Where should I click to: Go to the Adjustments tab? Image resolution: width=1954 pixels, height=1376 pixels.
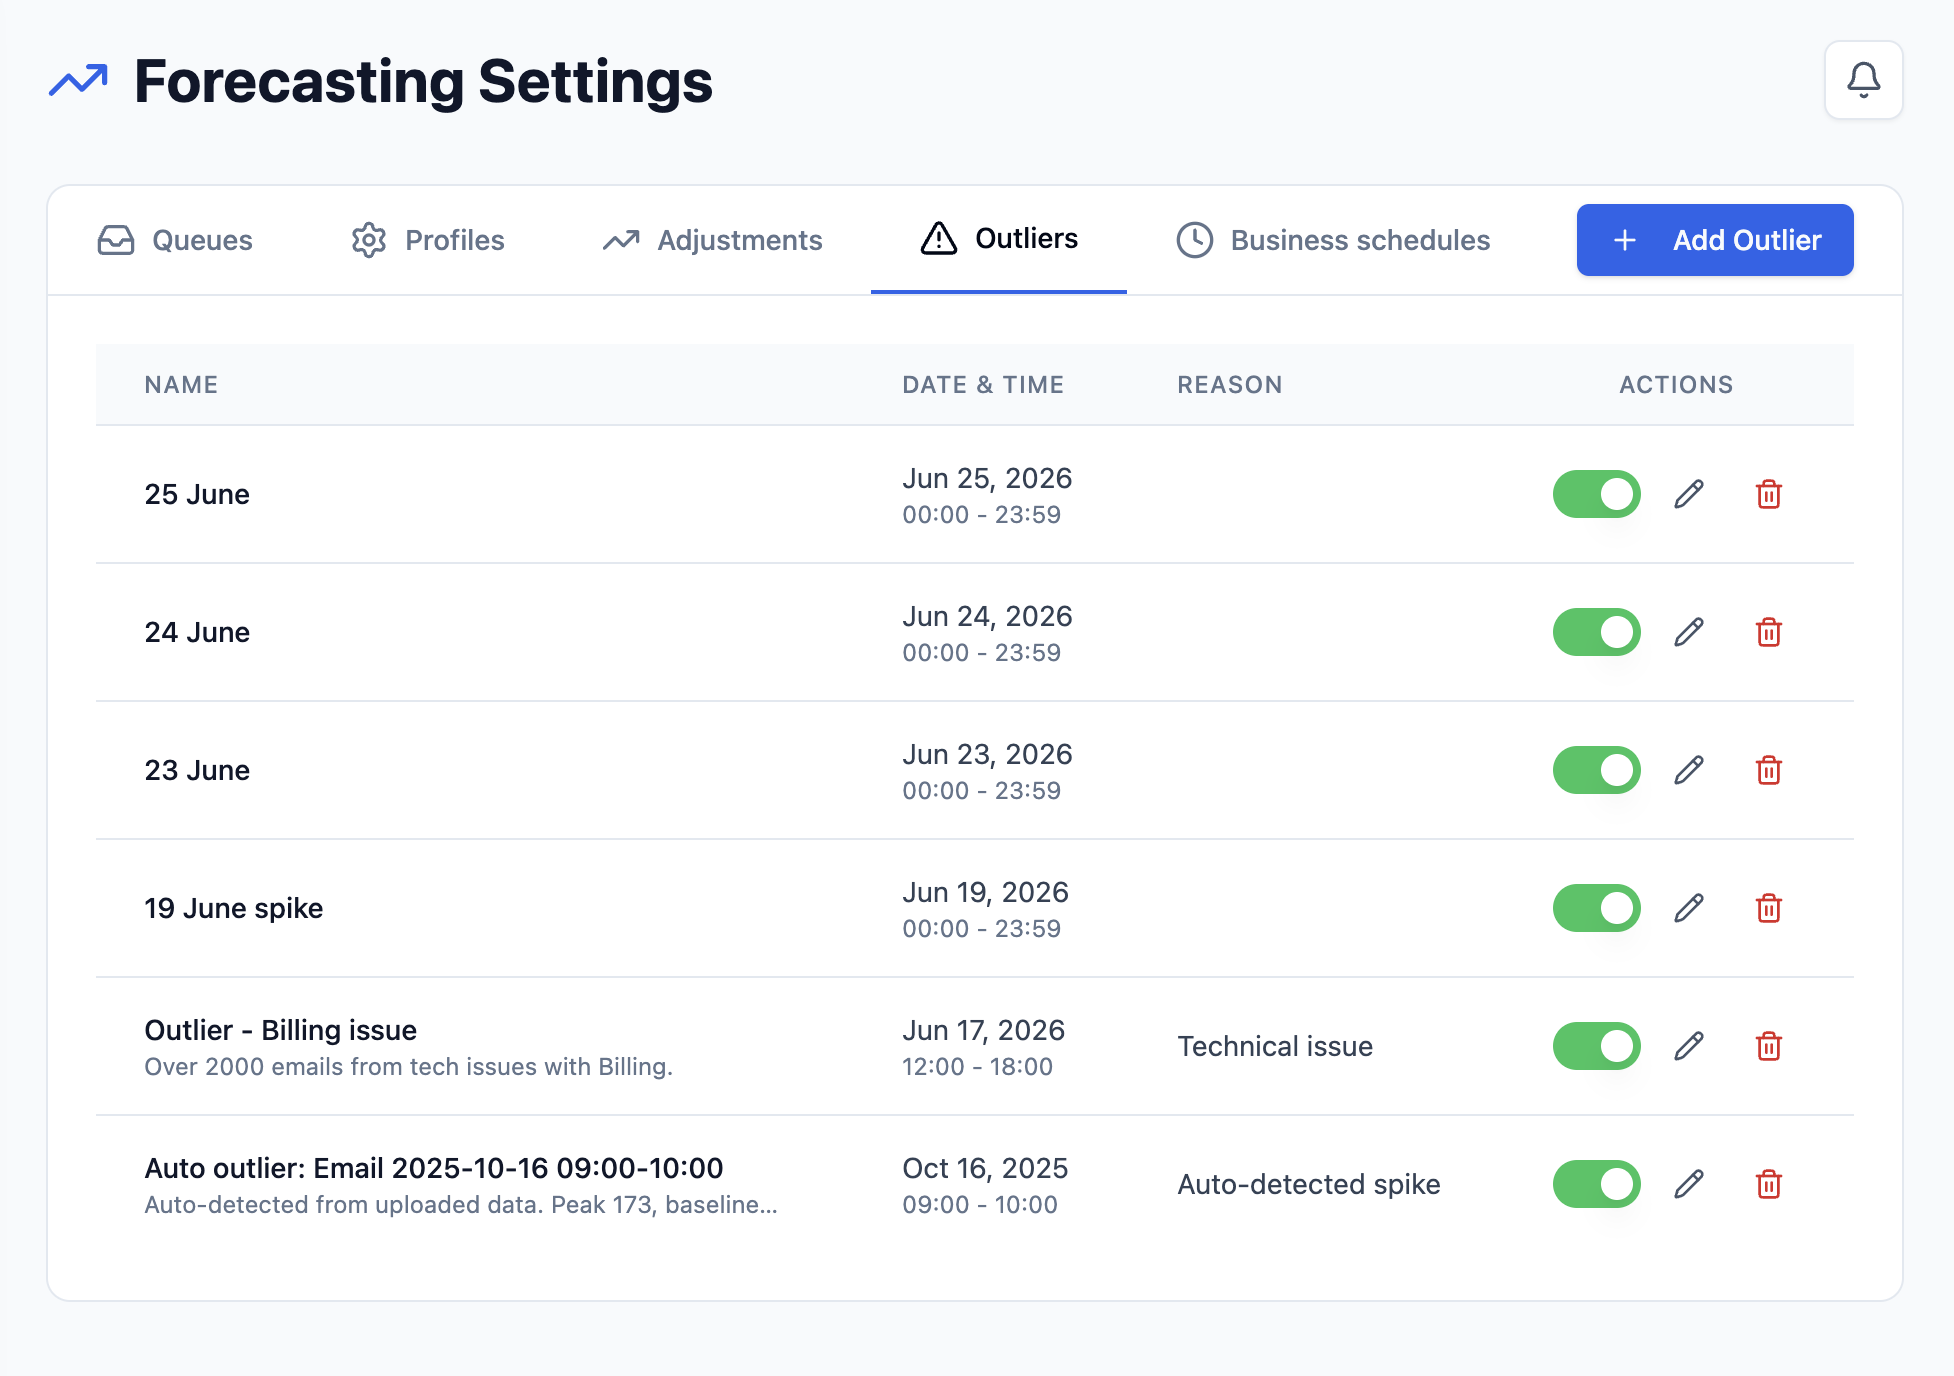coord(712,240)
